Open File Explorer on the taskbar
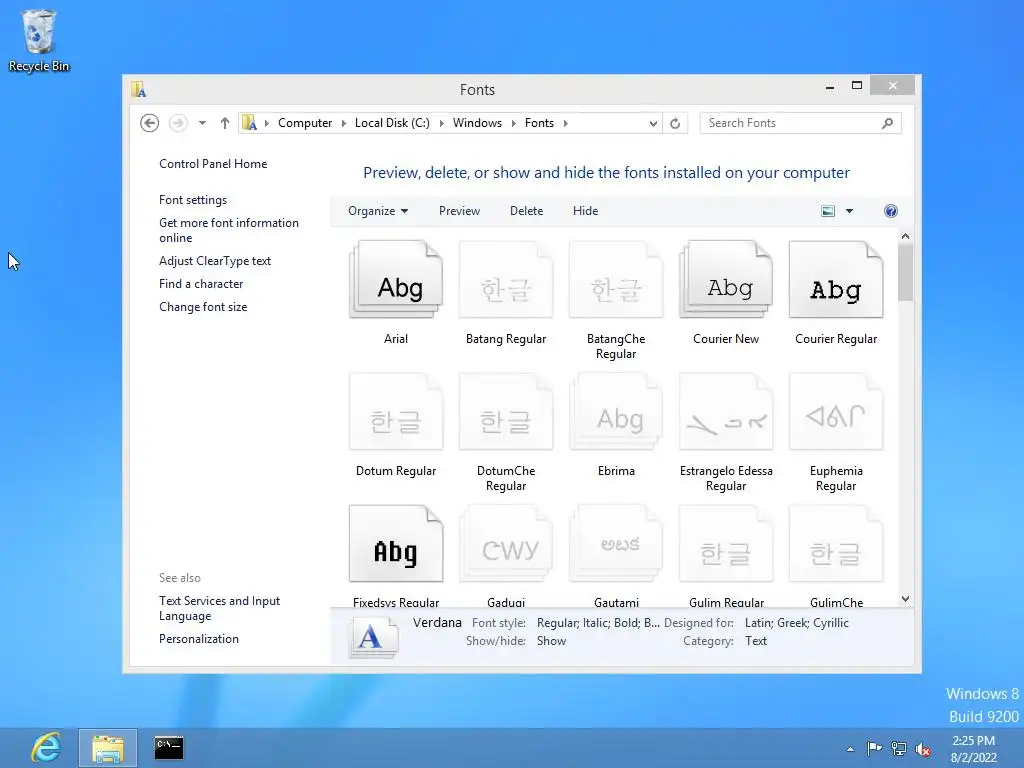1024x768 pixels. point(108,748)
